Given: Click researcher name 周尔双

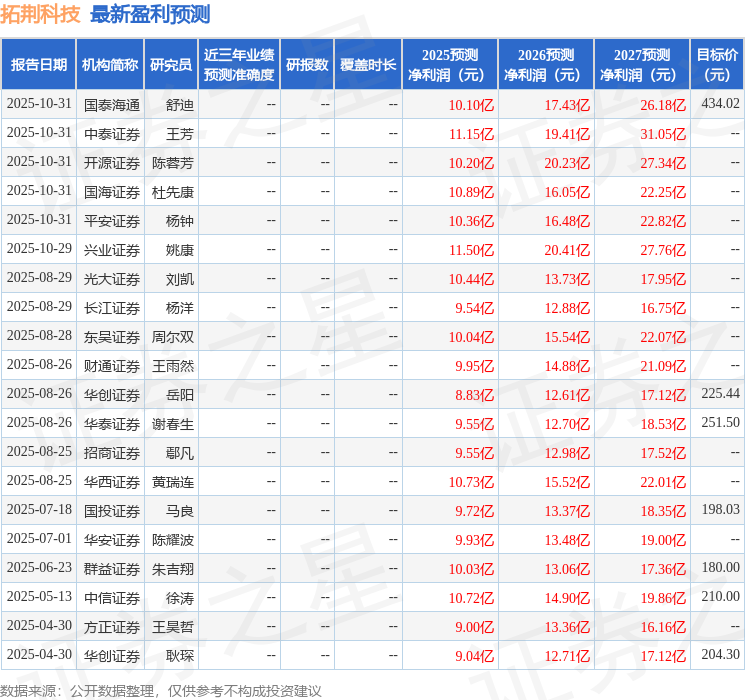Looking at the screenshot, I should (173, 337).
